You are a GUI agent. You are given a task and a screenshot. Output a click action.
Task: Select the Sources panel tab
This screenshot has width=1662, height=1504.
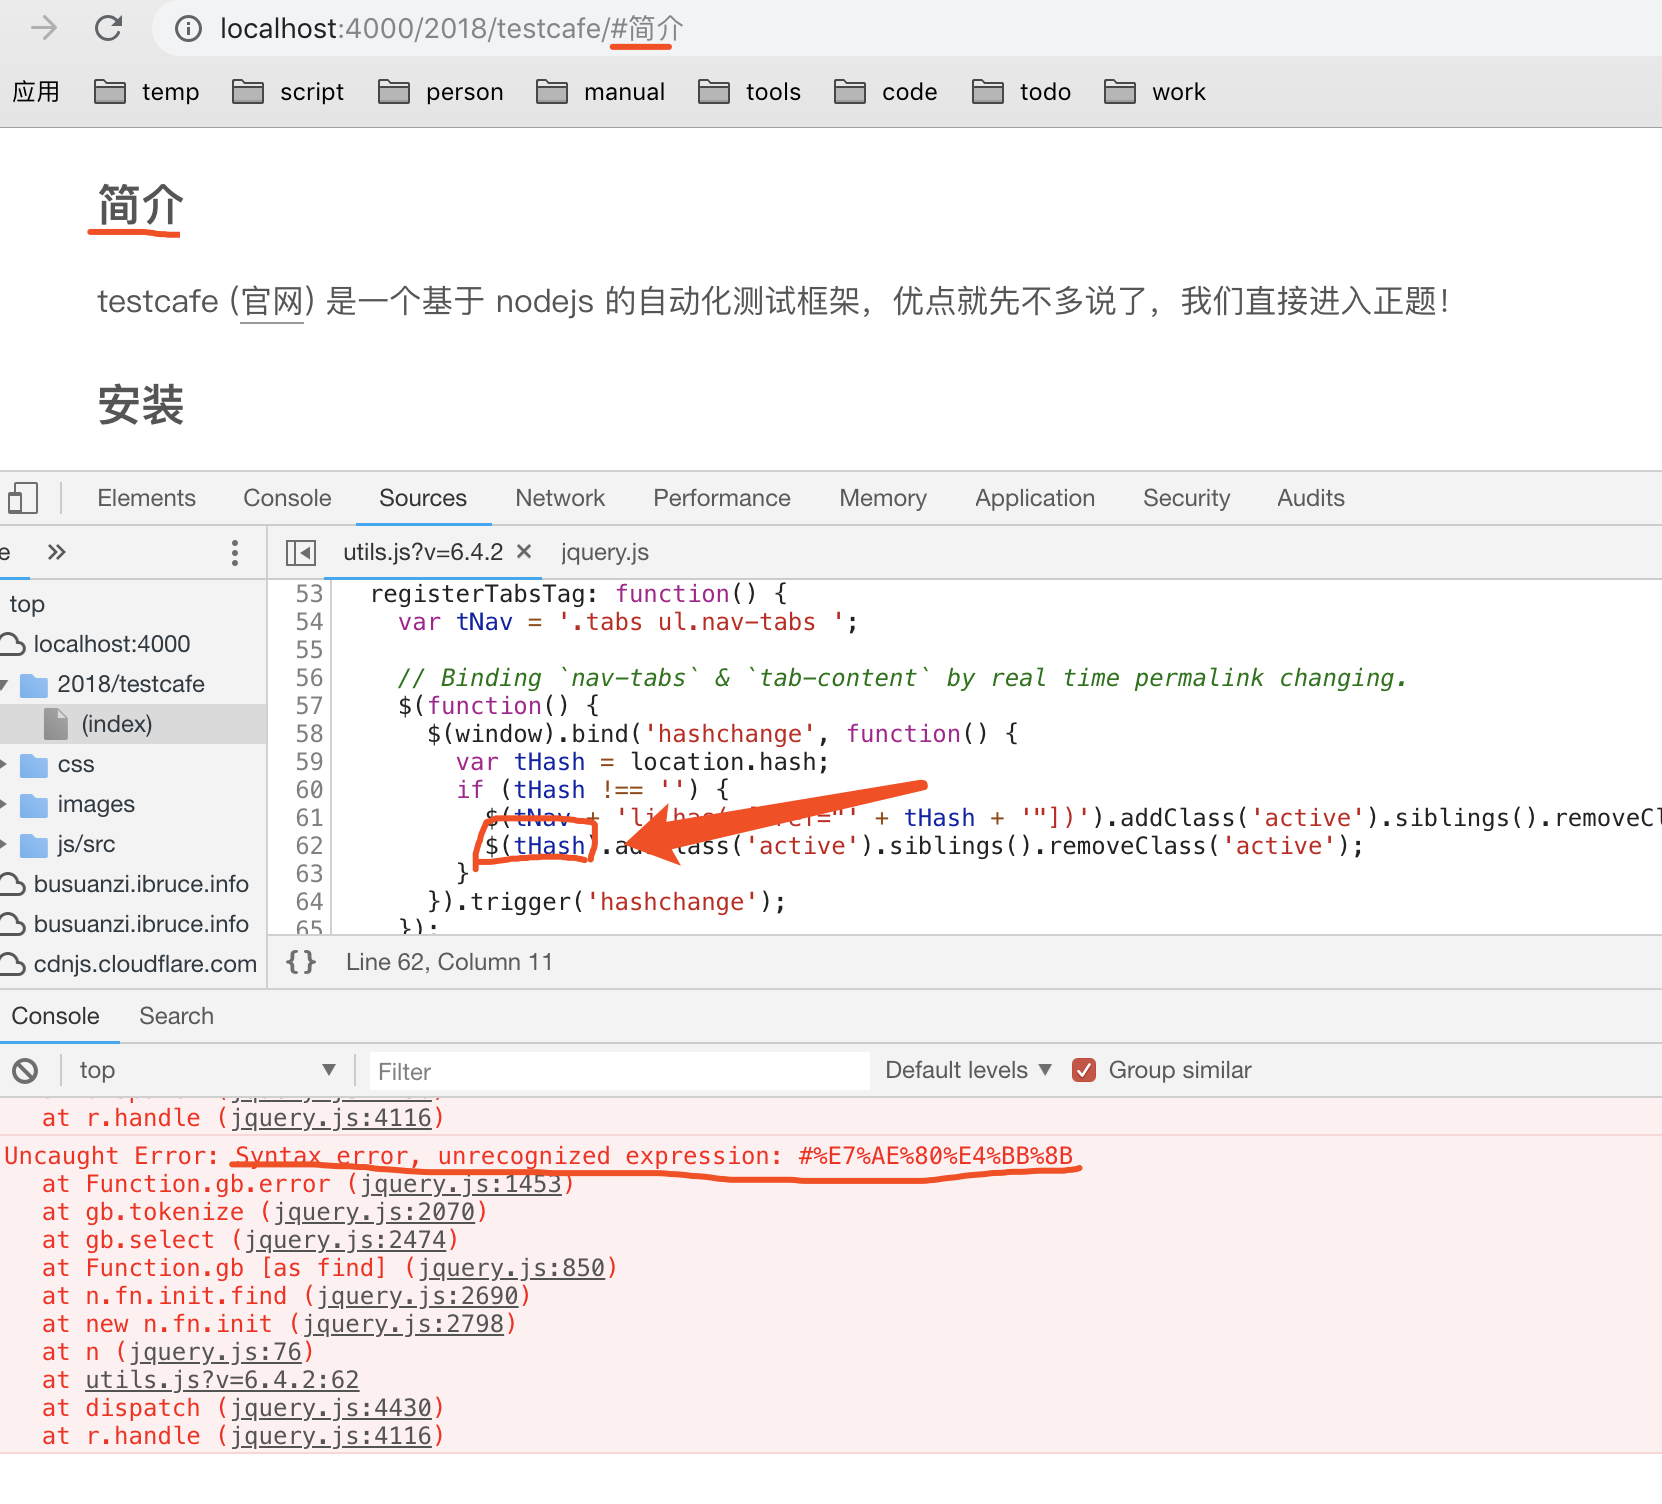(423, 498)
